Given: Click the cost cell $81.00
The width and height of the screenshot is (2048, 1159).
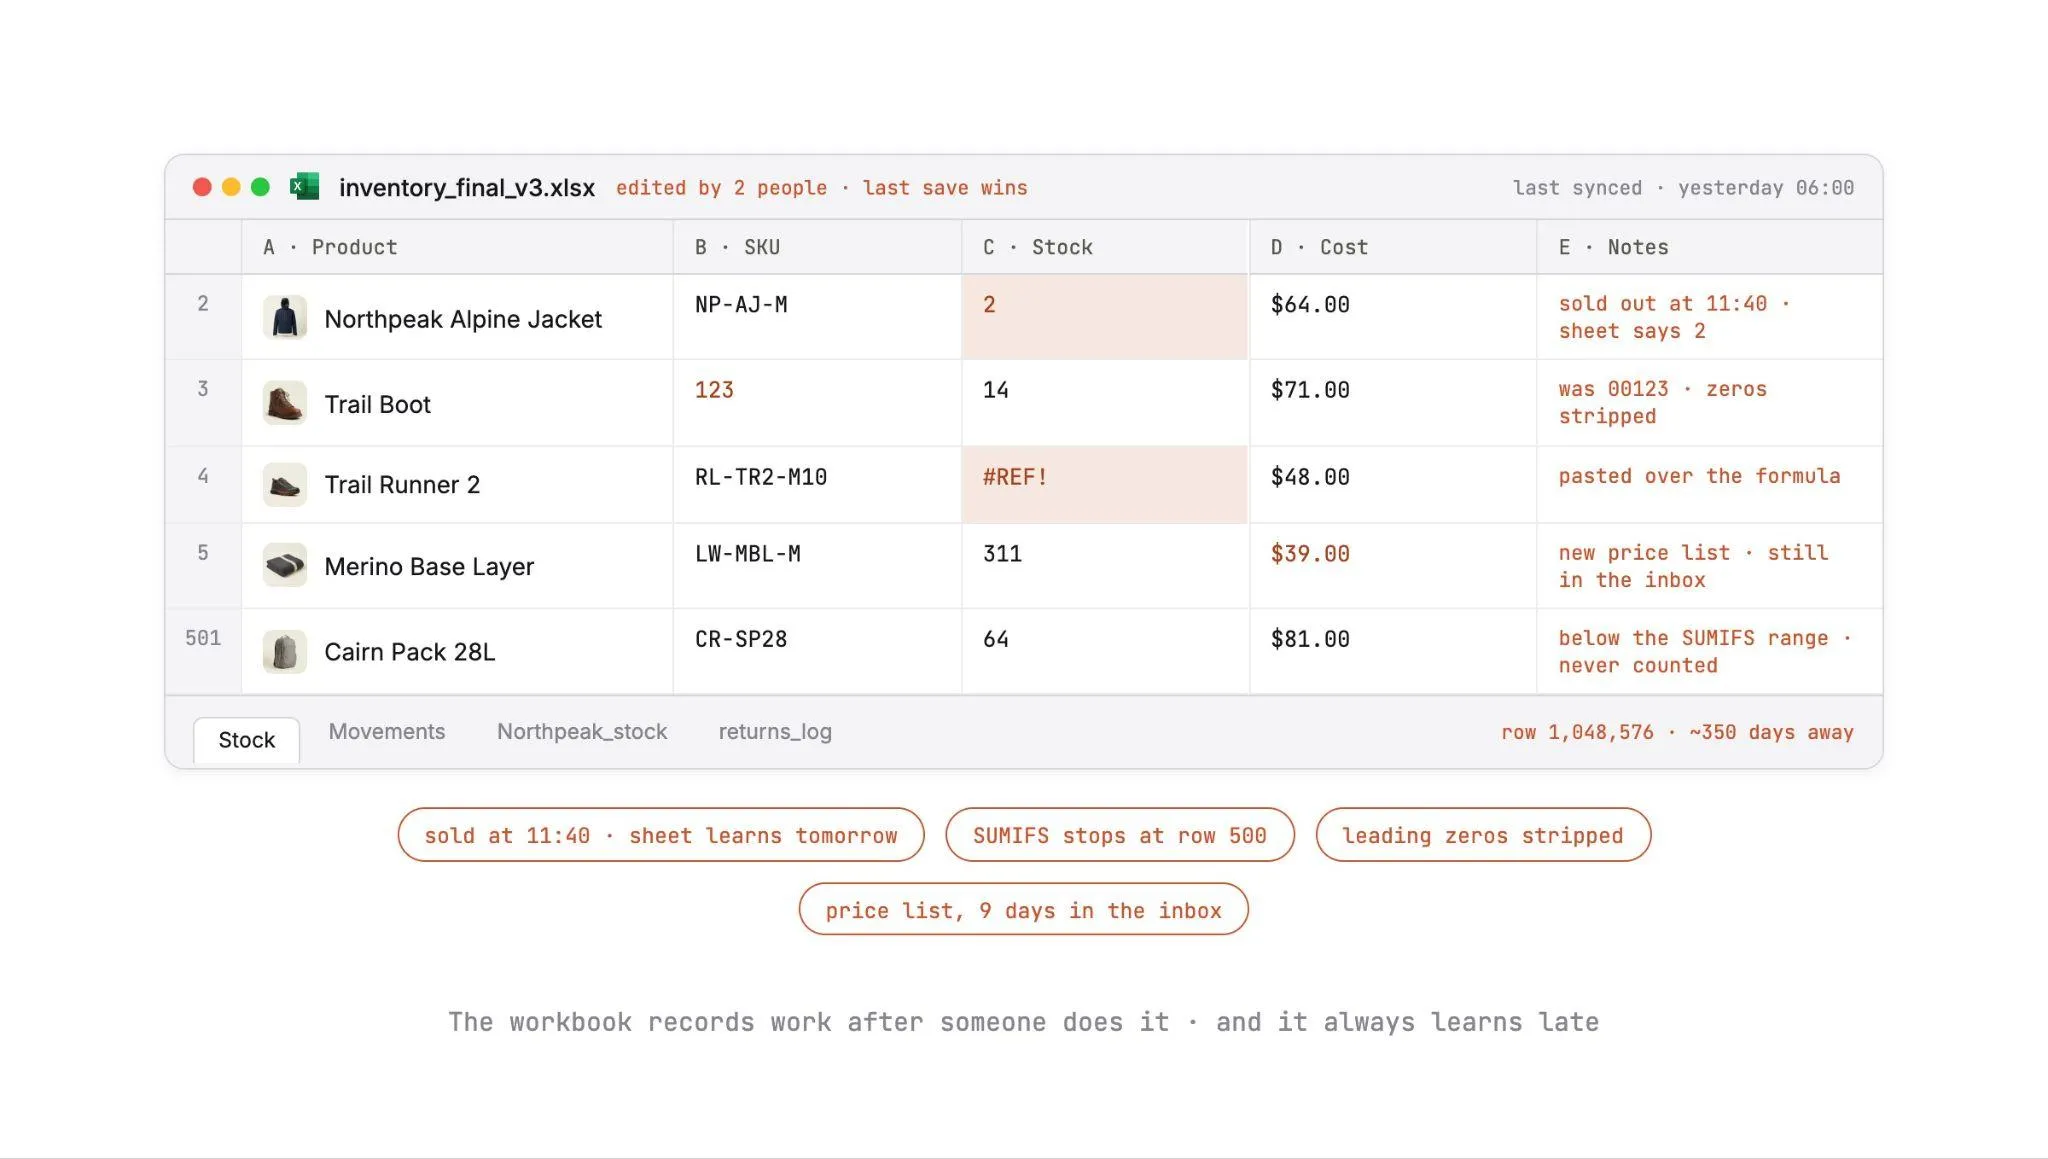Looking at the screenshot, I should tap(1393, 651).
